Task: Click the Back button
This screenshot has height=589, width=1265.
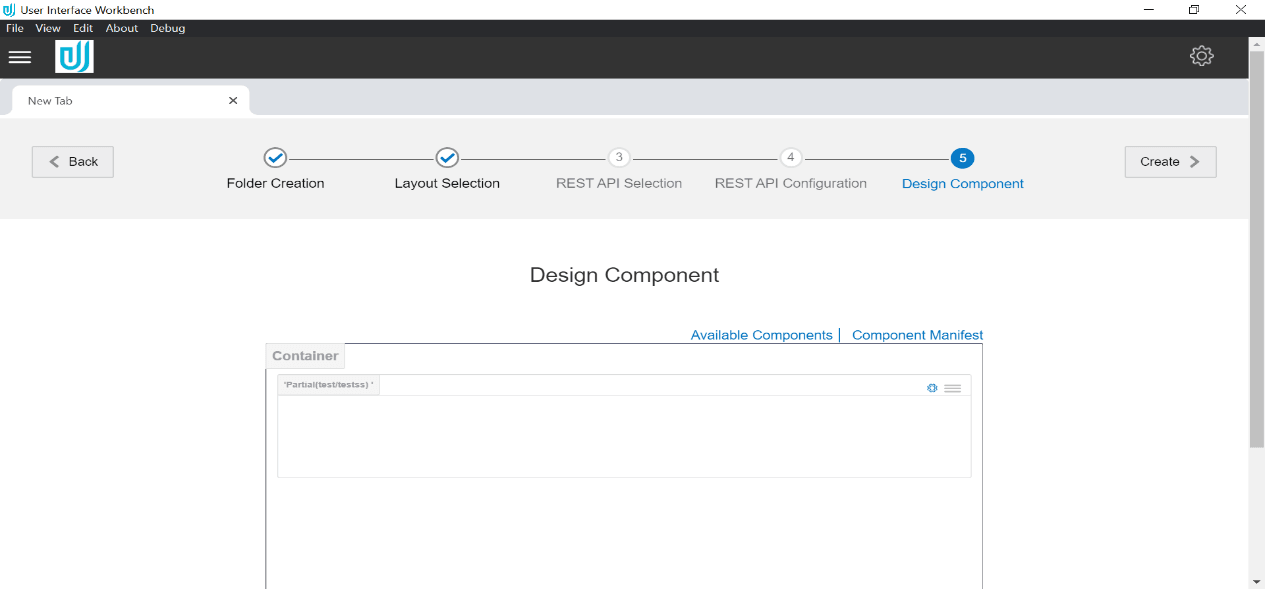Action: point(72,161)
